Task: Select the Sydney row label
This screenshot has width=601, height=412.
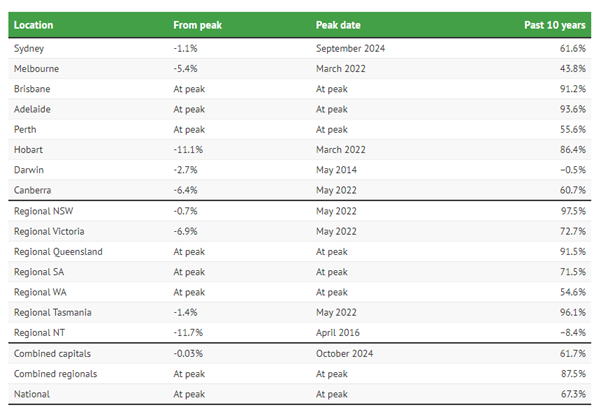Action: [x=29, y=49]
